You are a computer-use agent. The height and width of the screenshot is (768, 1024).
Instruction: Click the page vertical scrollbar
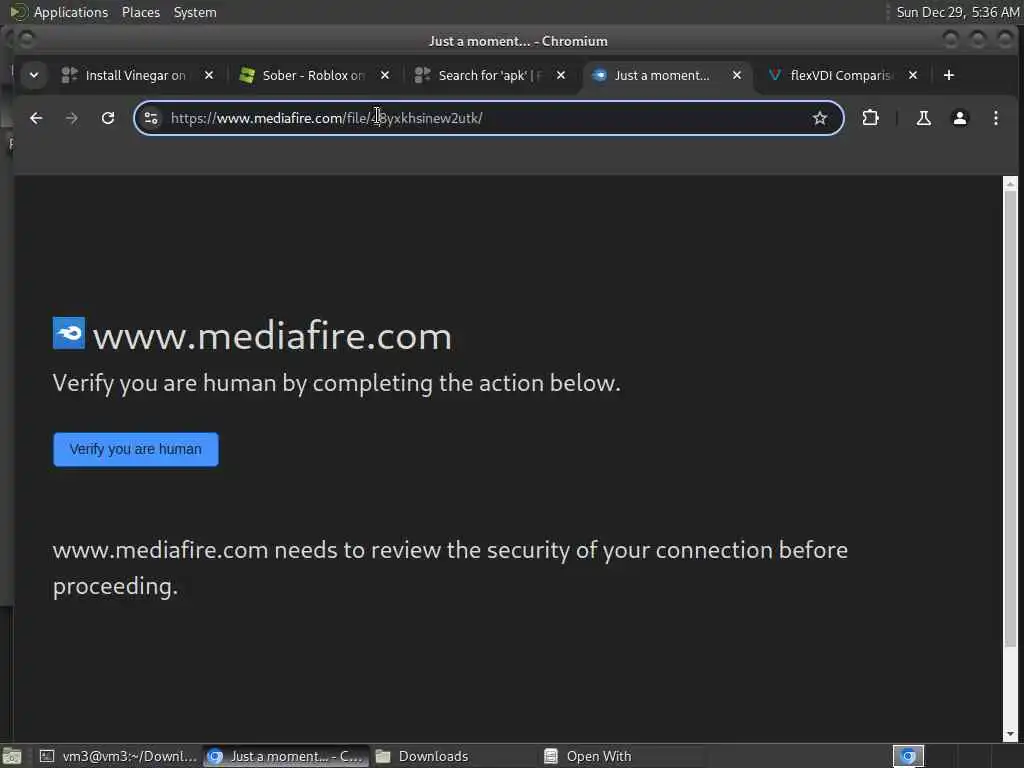click(1010, 418)
